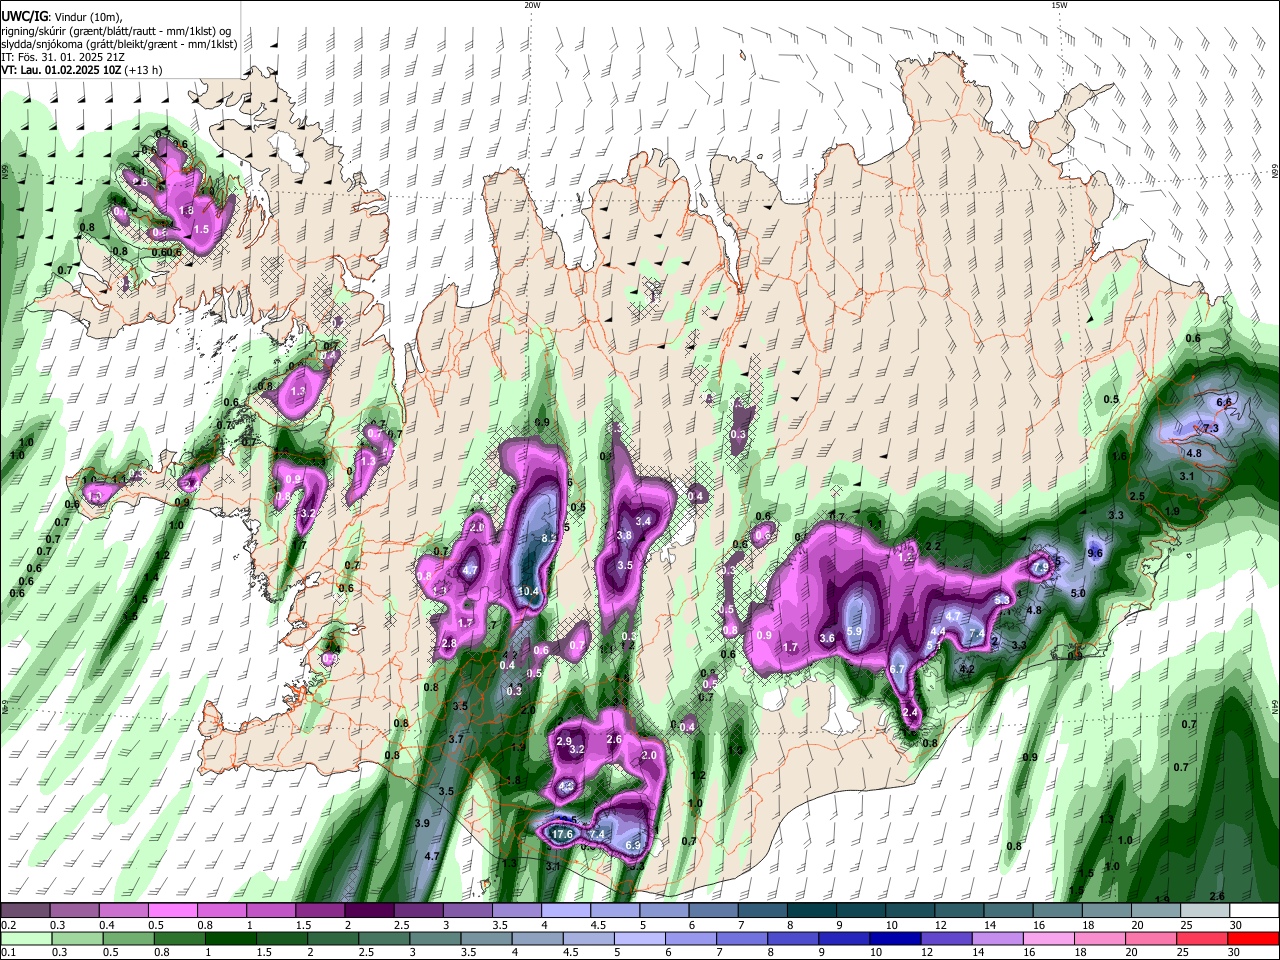Click the 3.4 value on the map

tap(643, 521)
